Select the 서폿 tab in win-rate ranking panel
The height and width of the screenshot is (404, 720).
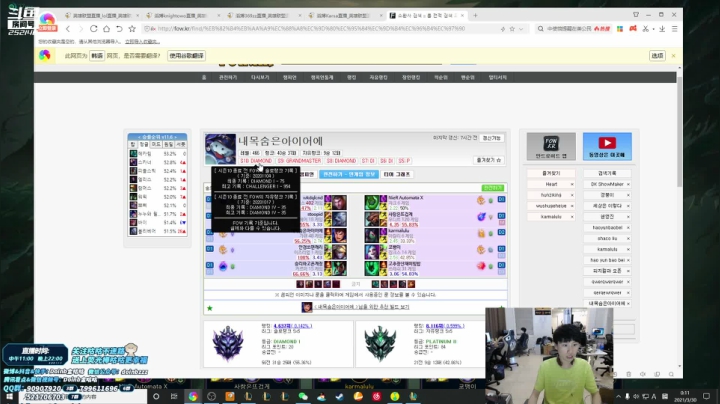click(180, 145)
